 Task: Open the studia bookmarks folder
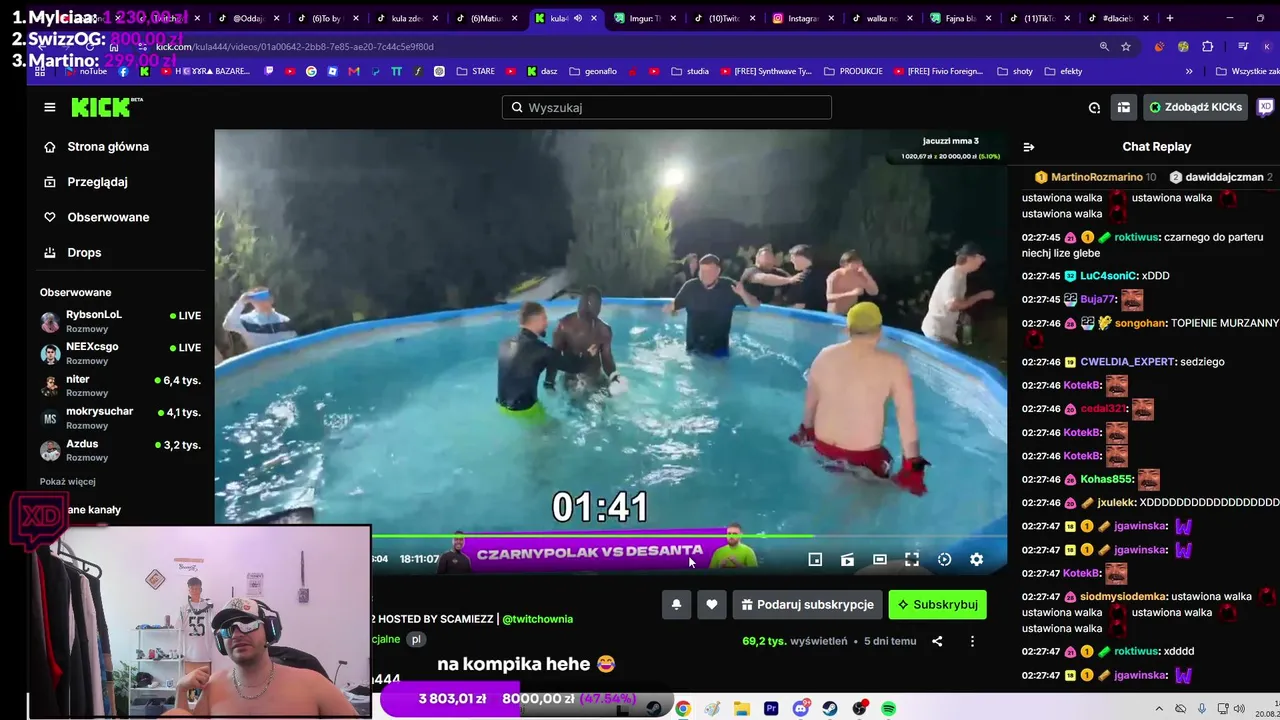pyautogui.click(x=690, y=72)
